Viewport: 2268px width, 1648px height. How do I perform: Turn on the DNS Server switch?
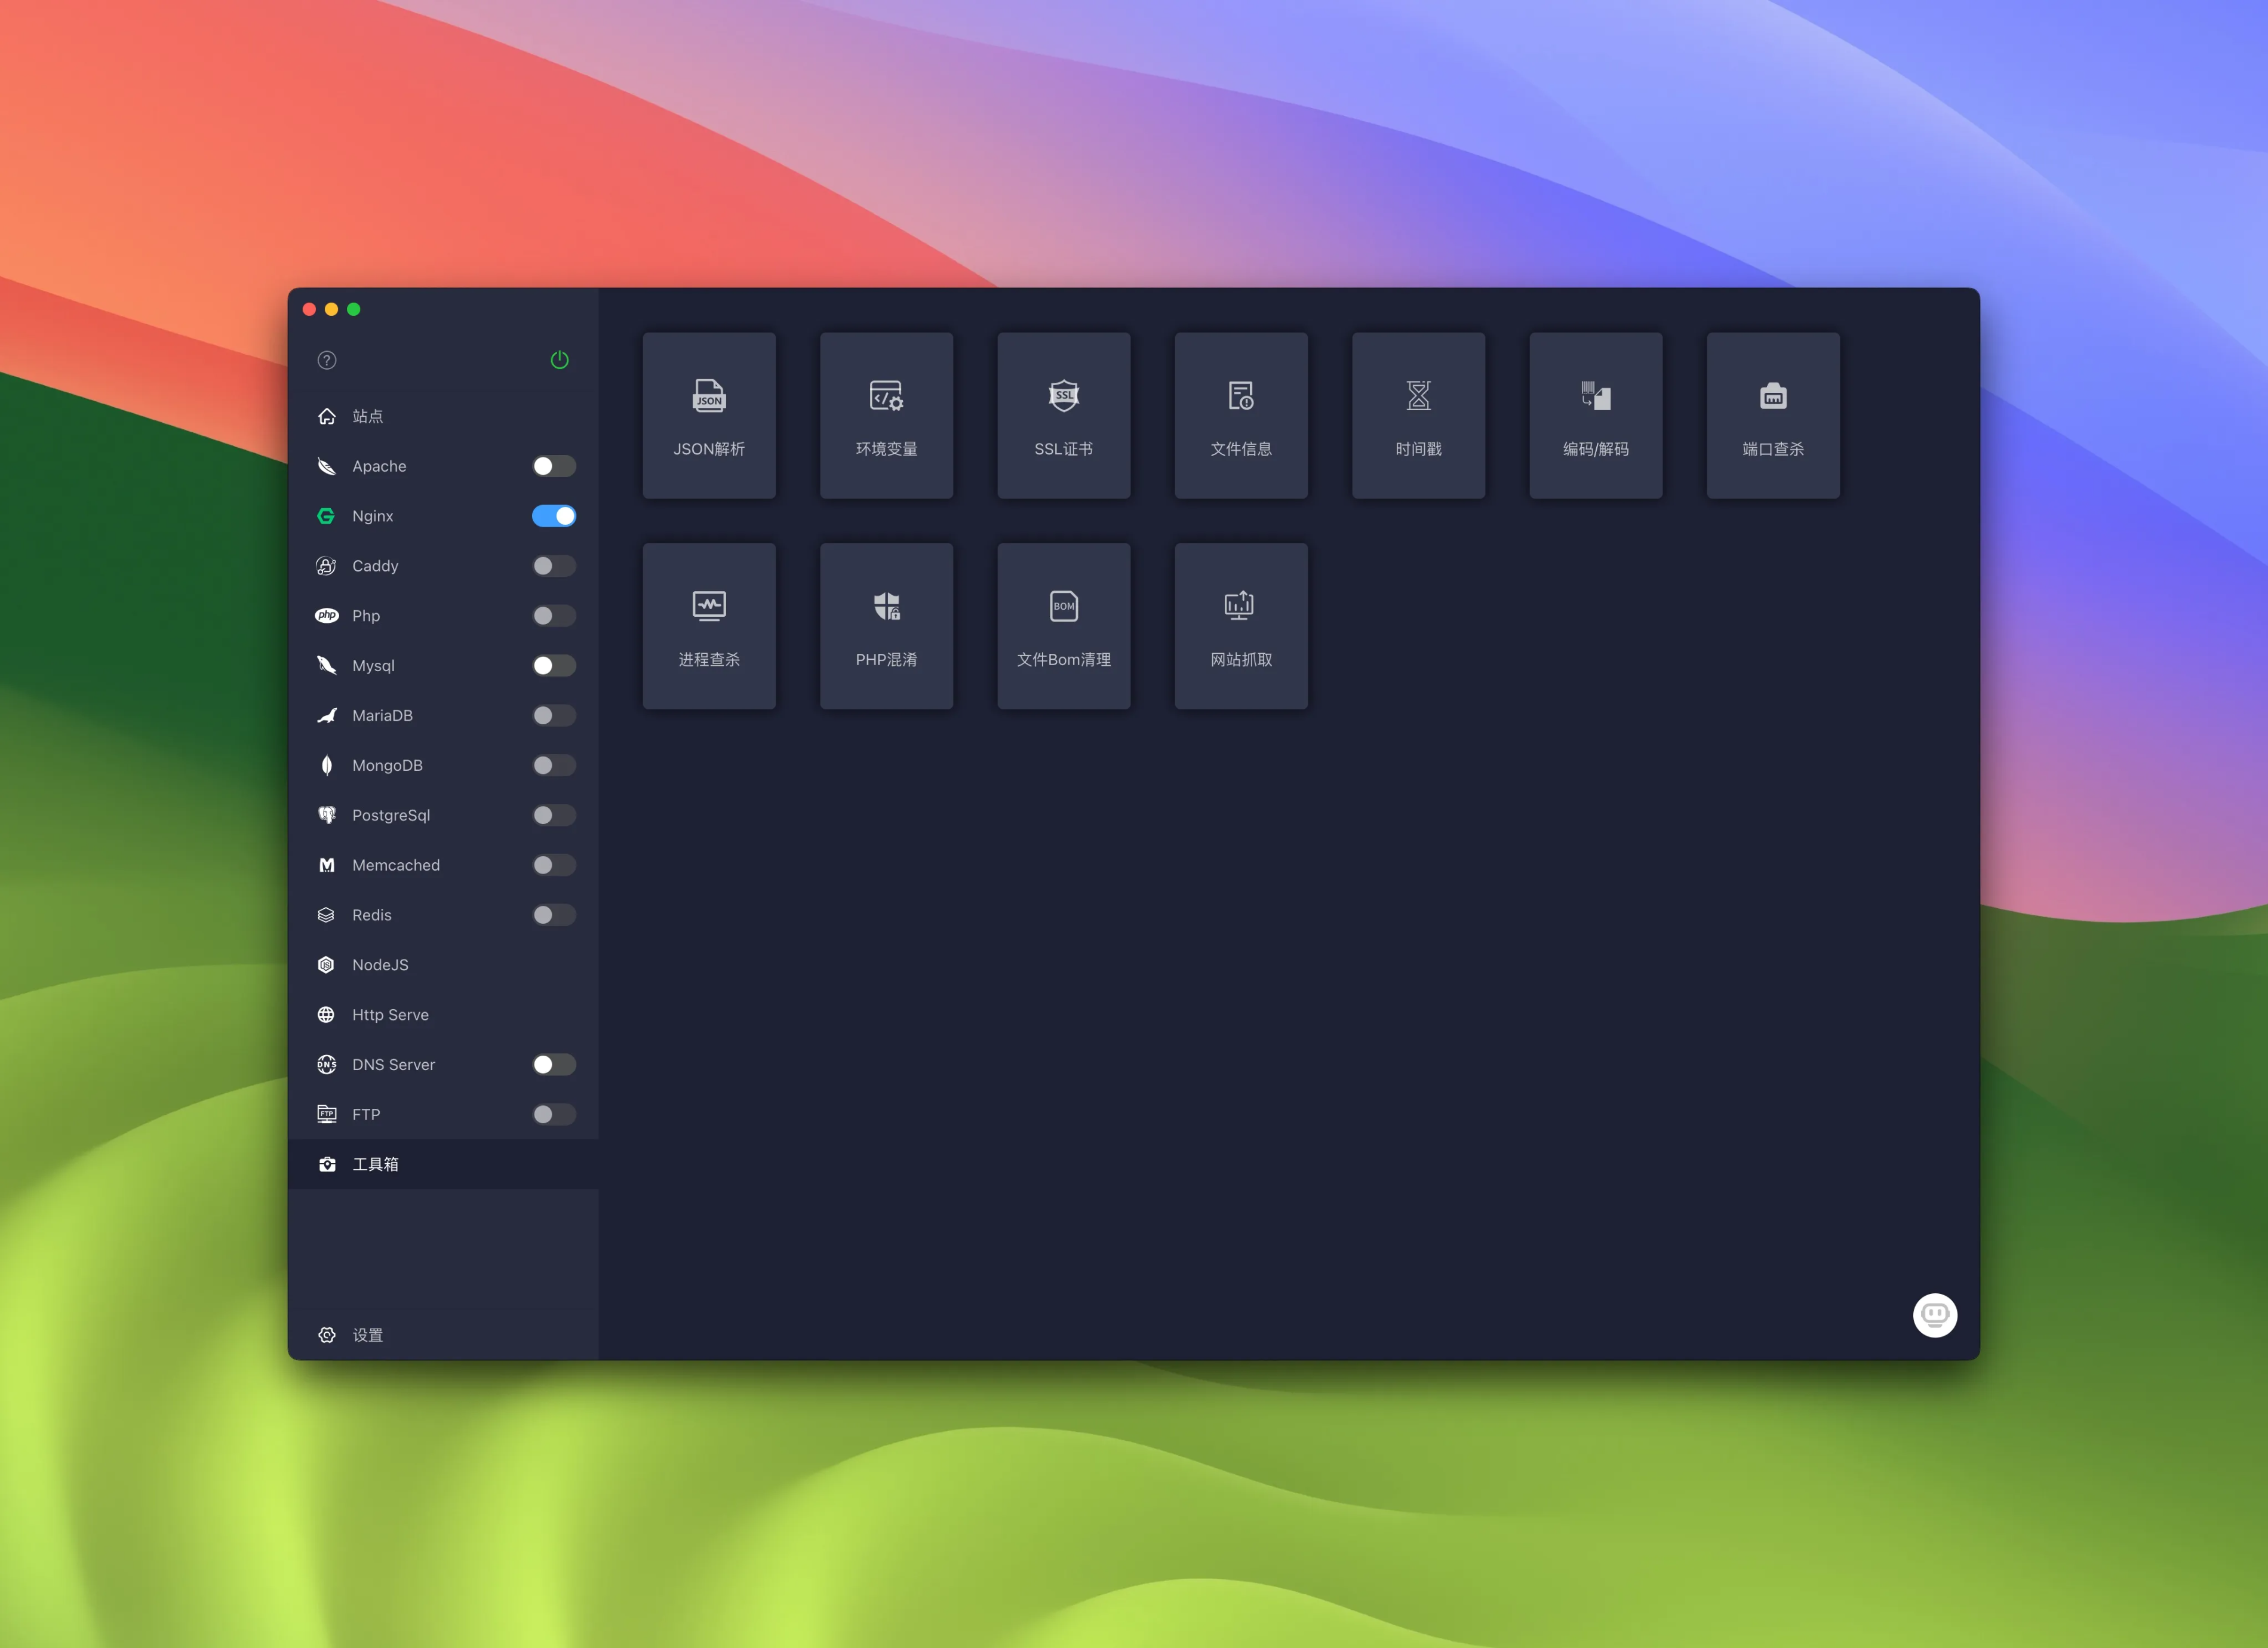(x=553, y=1064)
